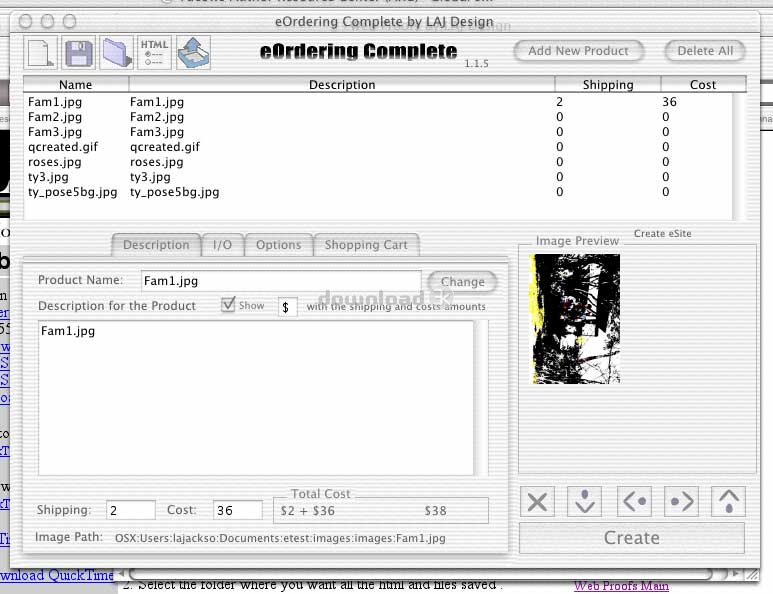Open the folder icon in toolbar
Screen dimensions: 773x594
coord(117,52)
